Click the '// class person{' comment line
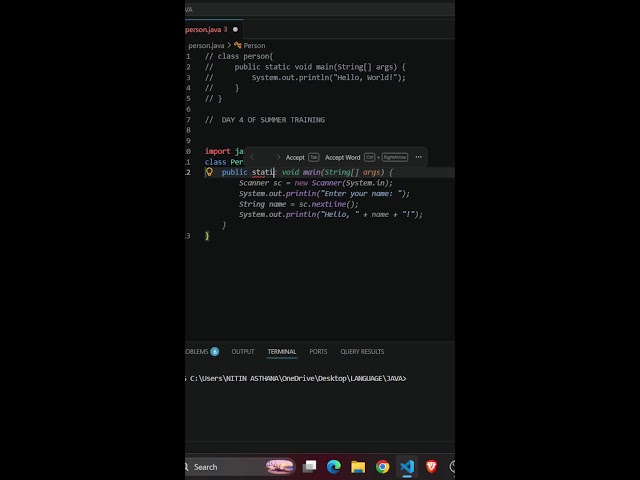 (239, 56)
